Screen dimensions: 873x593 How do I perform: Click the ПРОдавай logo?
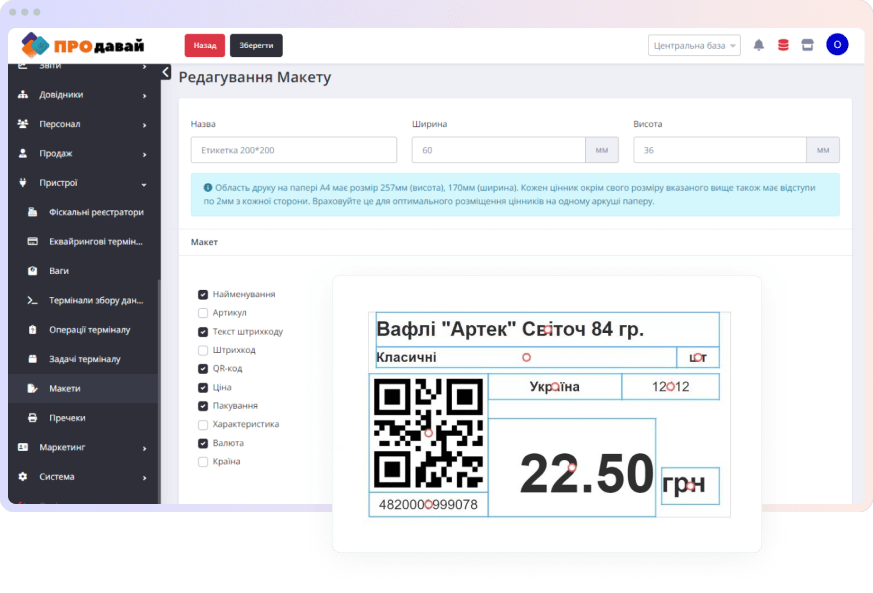pos(82,45)
